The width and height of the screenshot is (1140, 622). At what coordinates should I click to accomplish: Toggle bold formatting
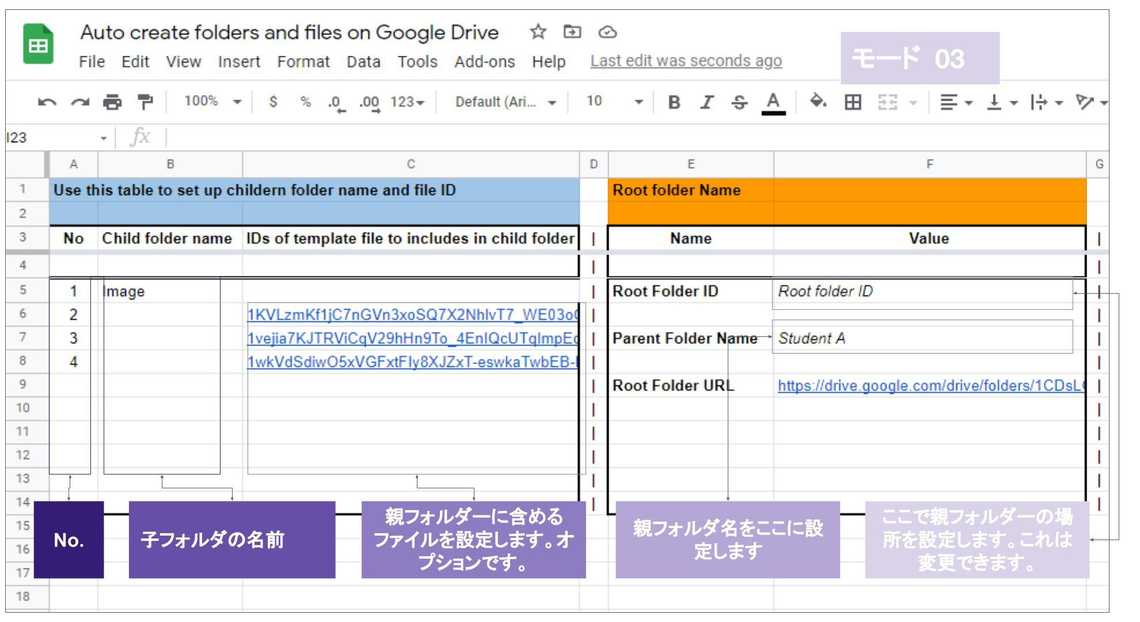(674, 102)
